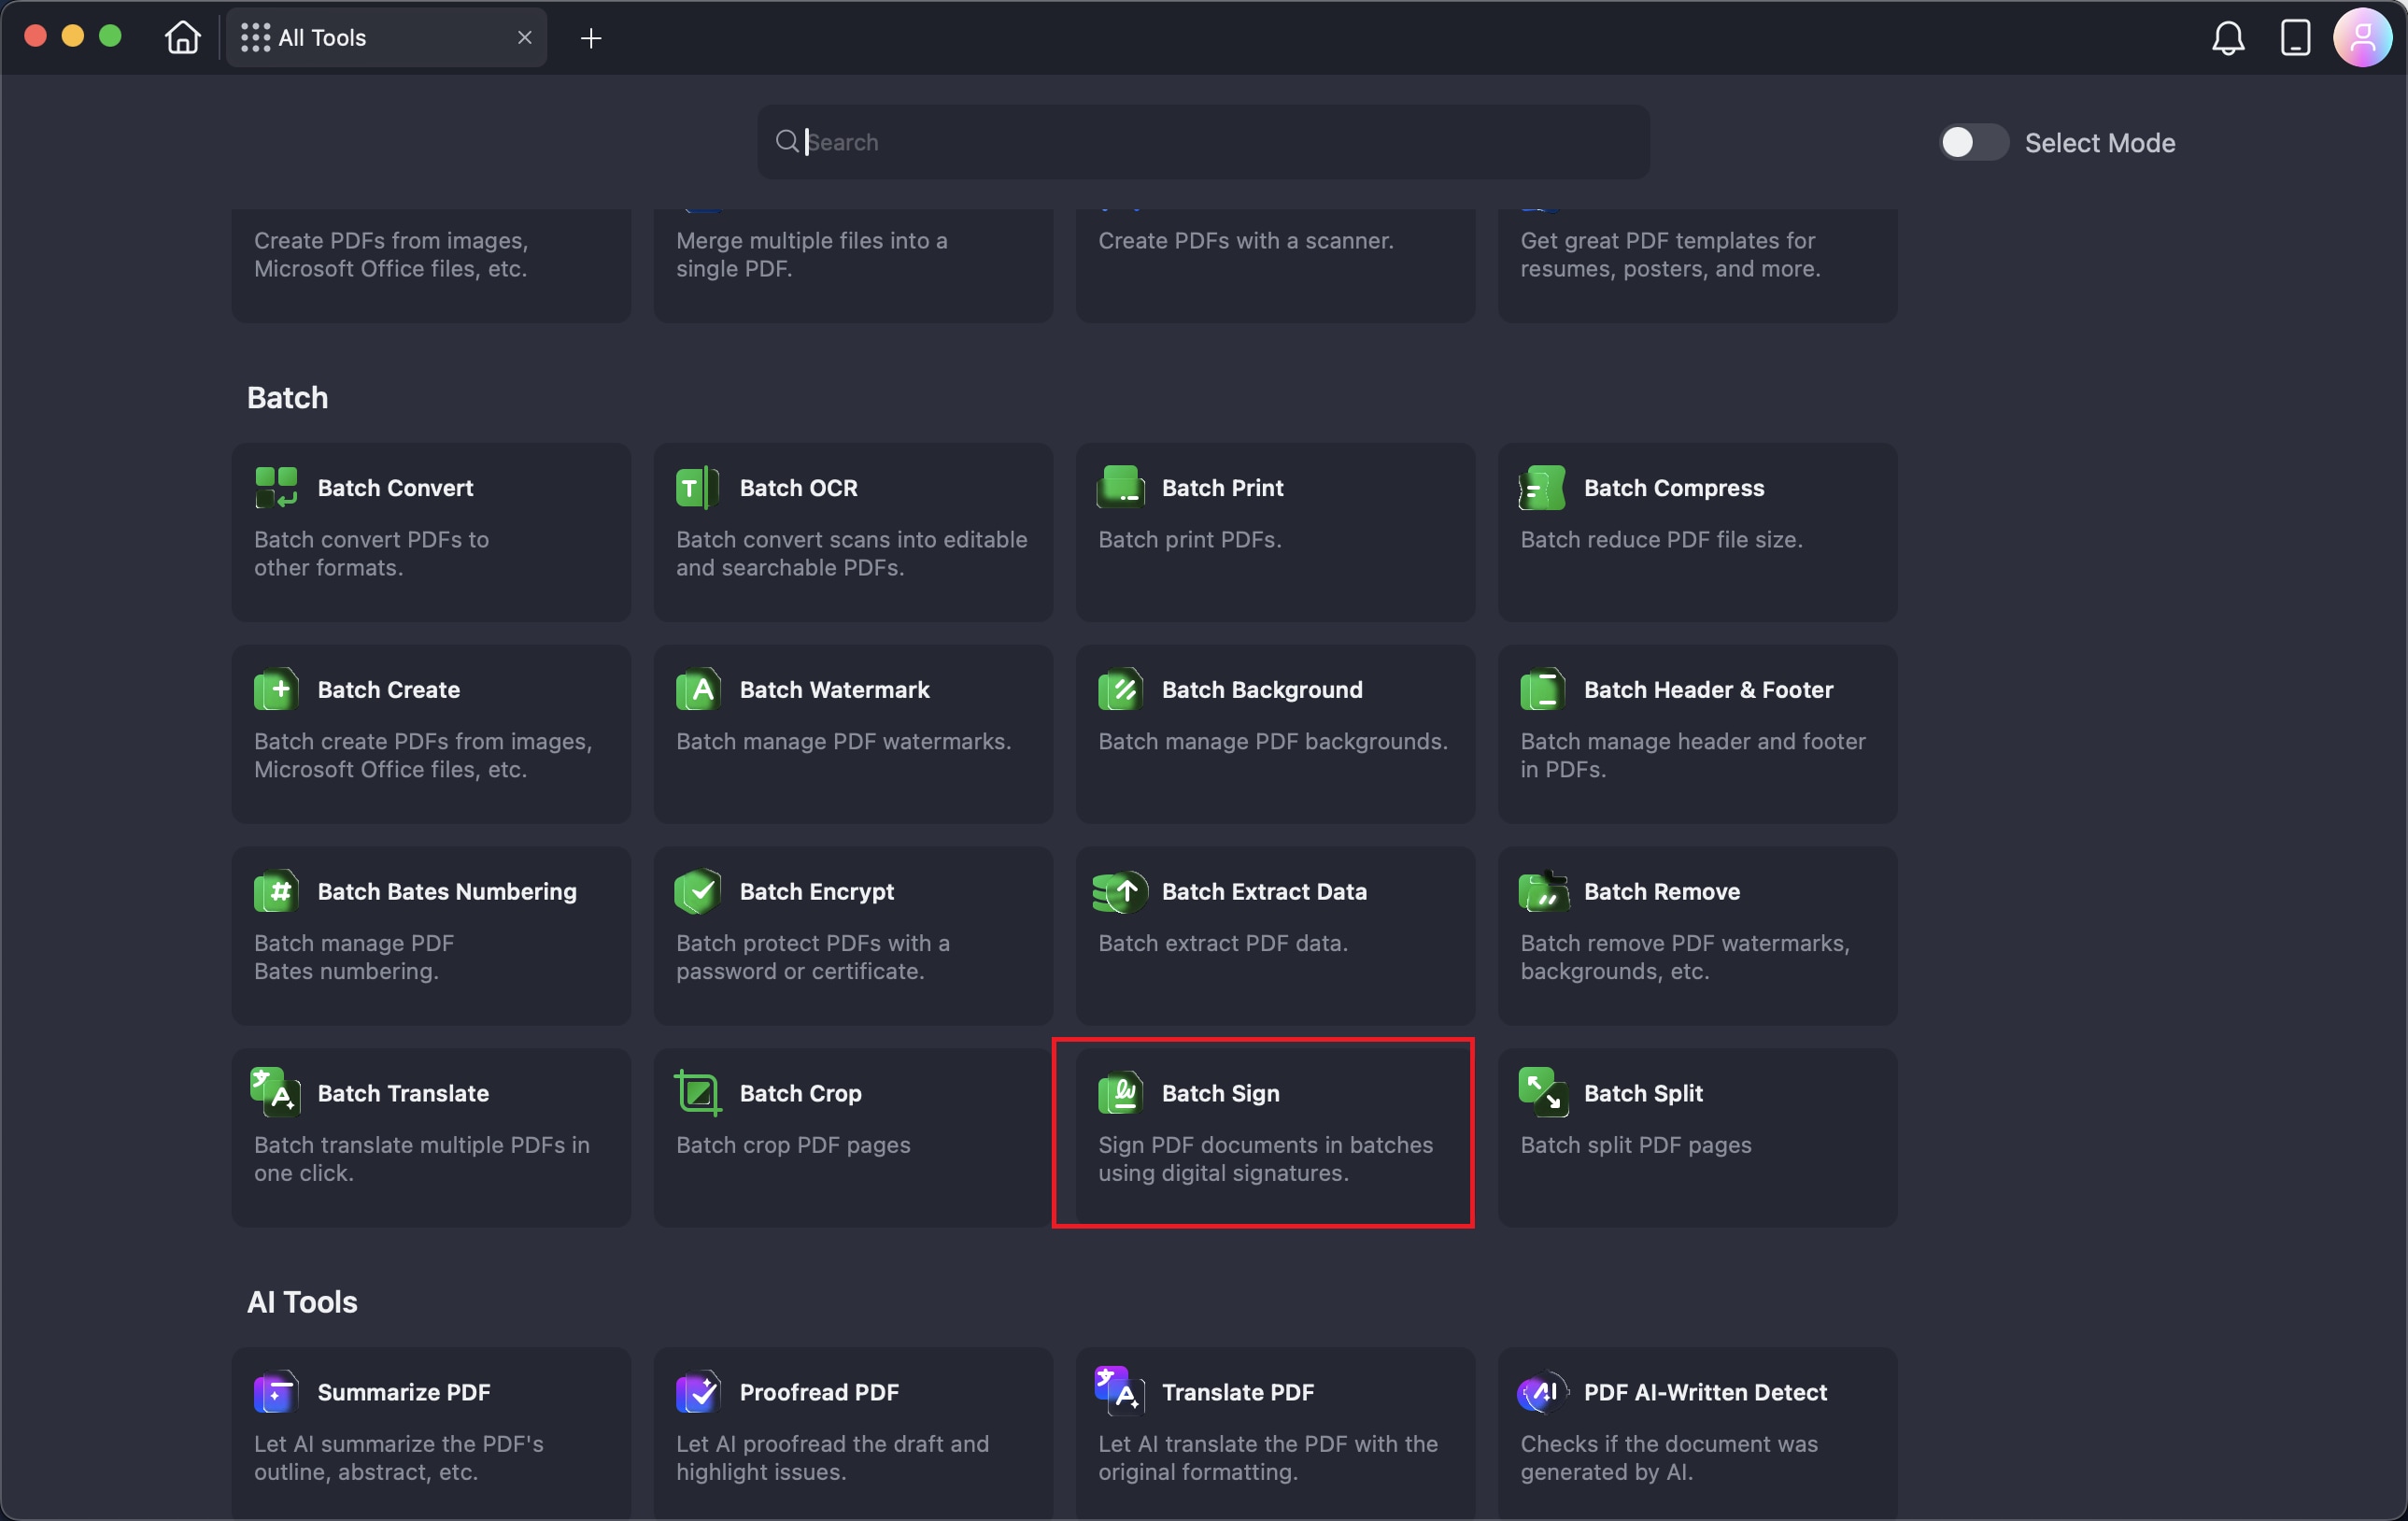This screenshot has height=1521, width=2408.
Task: Open the PDF AI-Written Detect icon
Action: 1542,1391
